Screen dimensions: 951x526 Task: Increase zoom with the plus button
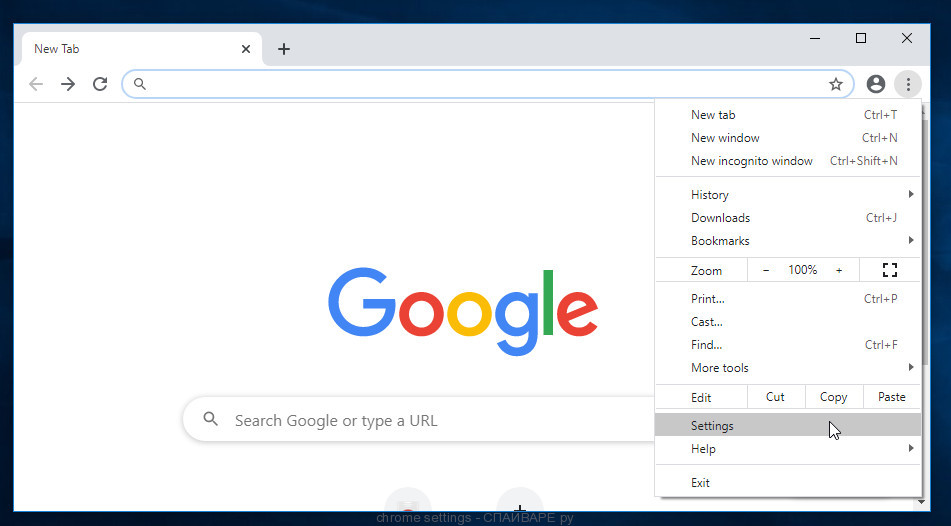point(839,270)
